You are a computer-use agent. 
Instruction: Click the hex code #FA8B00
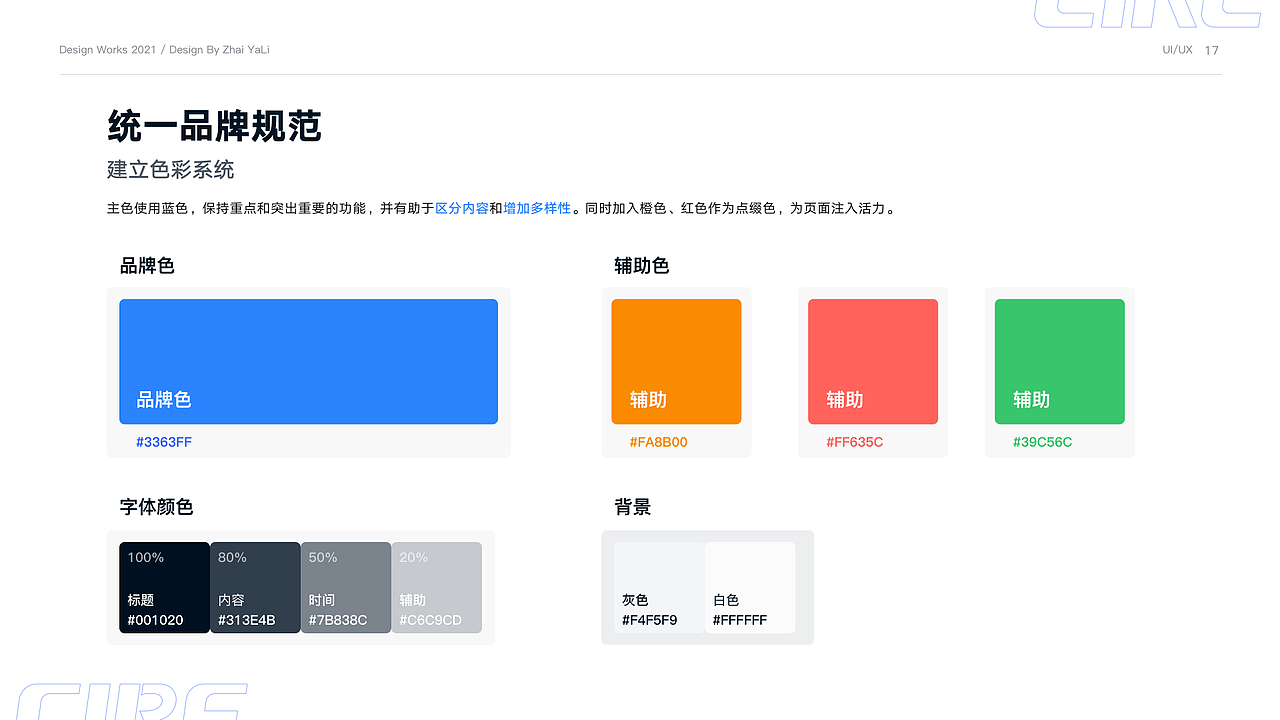[x=659, y=442]
